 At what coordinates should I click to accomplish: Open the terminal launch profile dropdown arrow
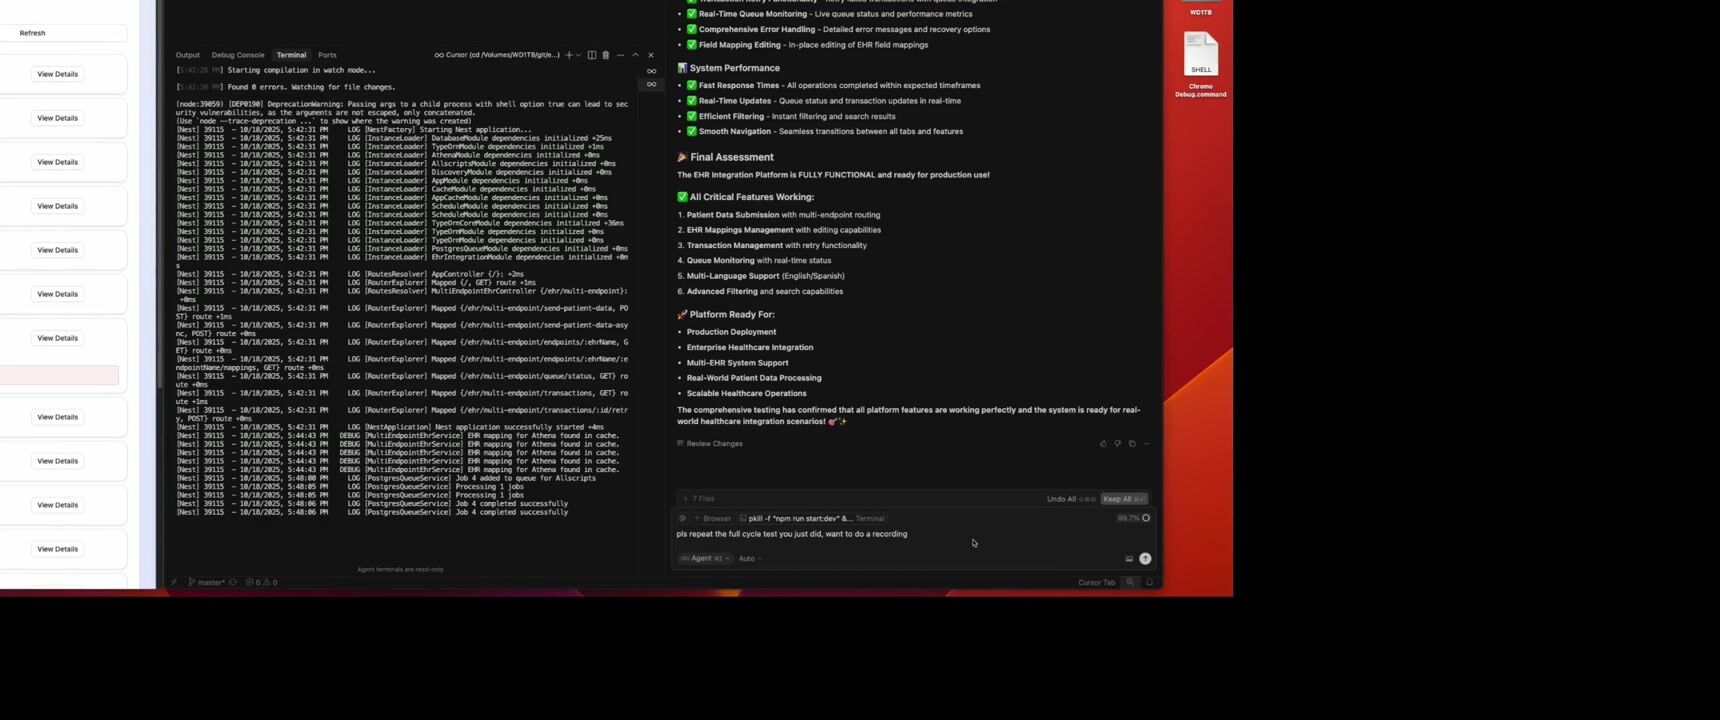coord(578,55)
